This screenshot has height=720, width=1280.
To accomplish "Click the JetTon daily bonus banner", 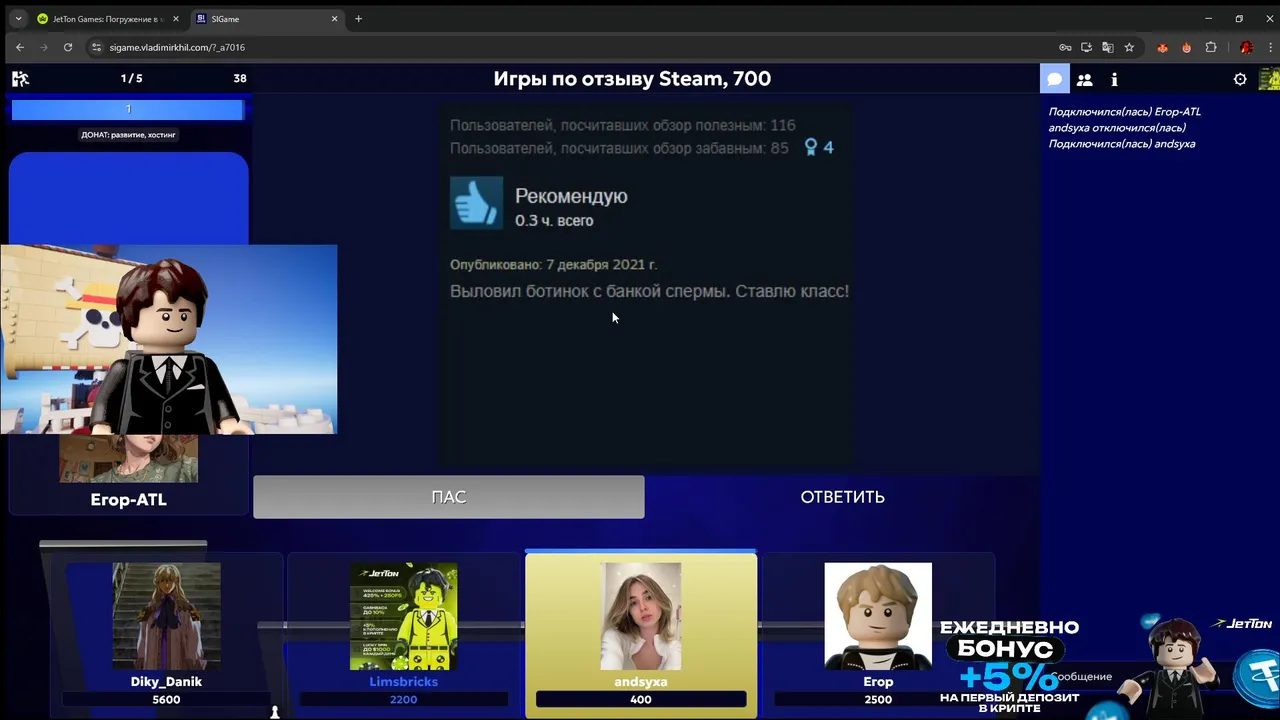I will click(x=1009, y=666).
